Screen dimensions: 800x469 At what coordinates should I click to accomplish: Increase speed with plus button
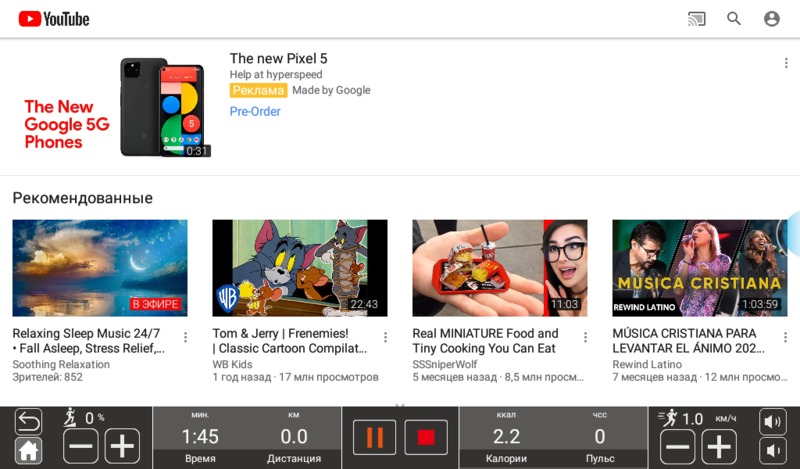click(719, 447)
